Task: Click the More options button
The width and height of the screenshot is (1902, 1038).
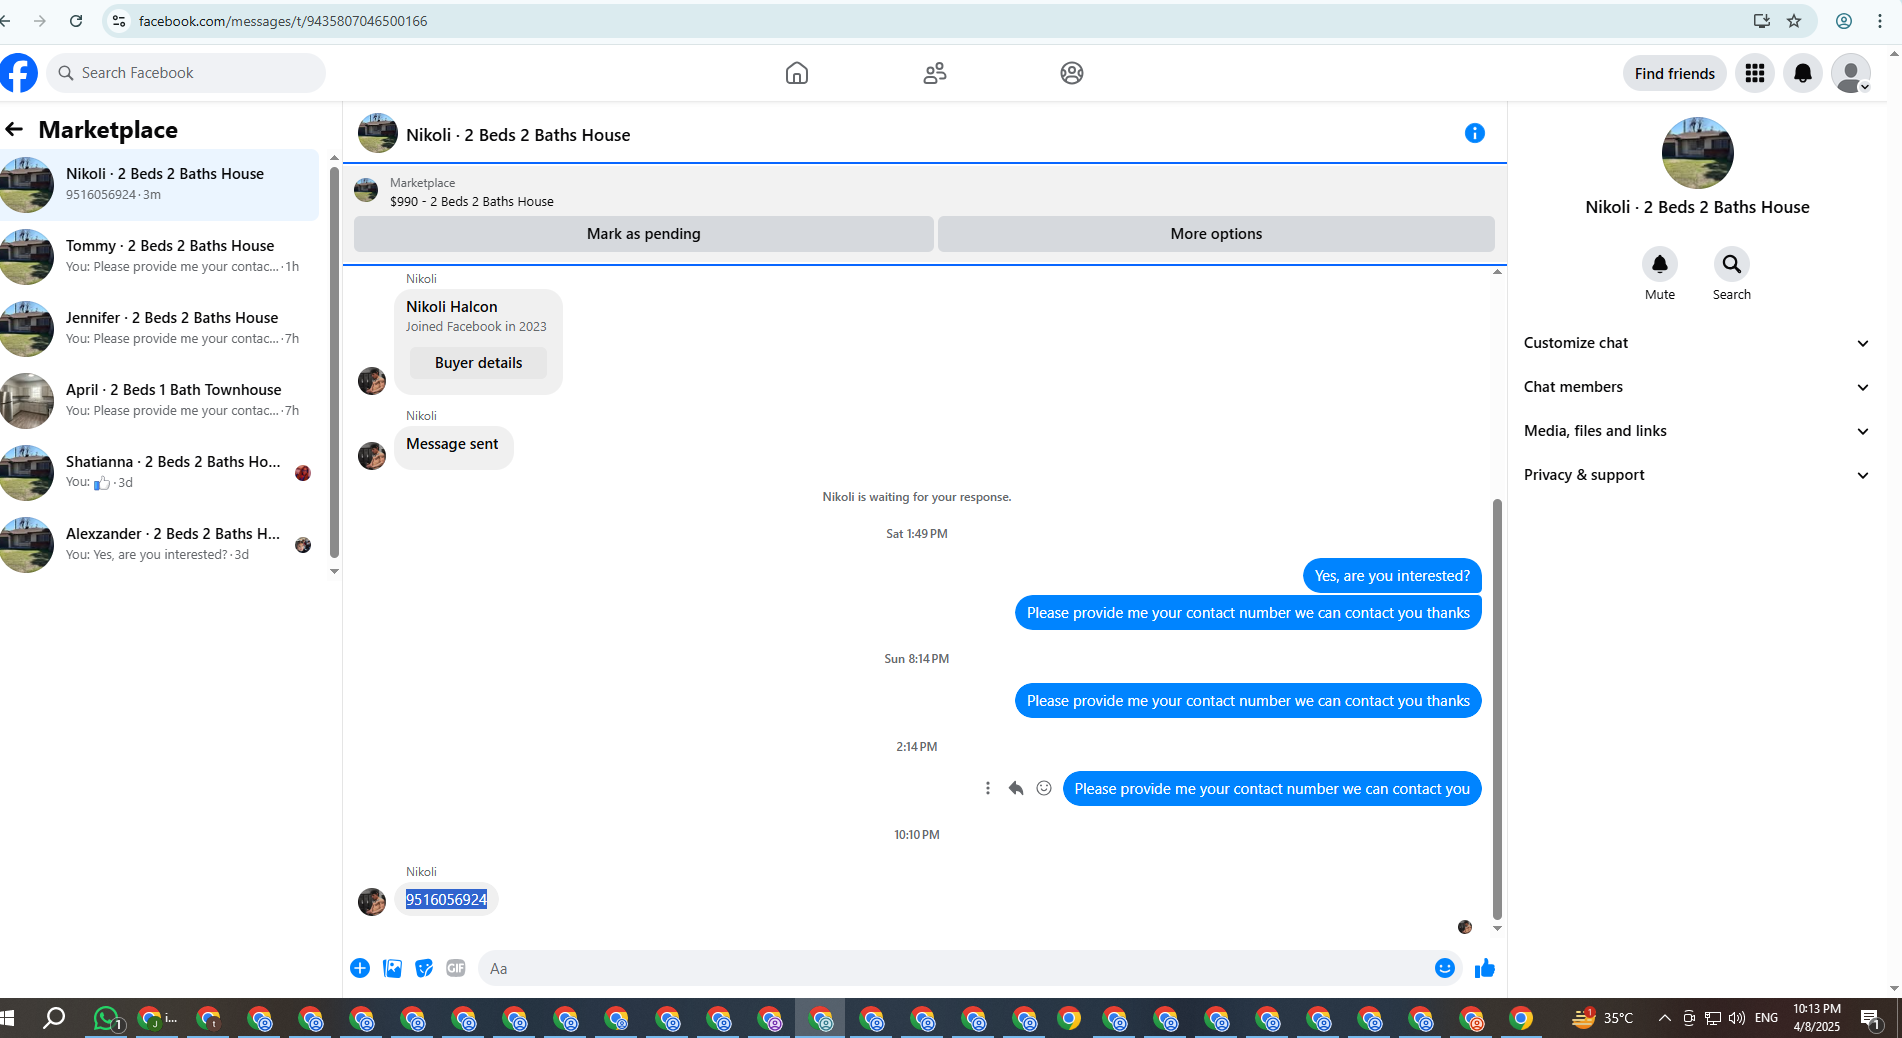Action: coord(1216,234)
